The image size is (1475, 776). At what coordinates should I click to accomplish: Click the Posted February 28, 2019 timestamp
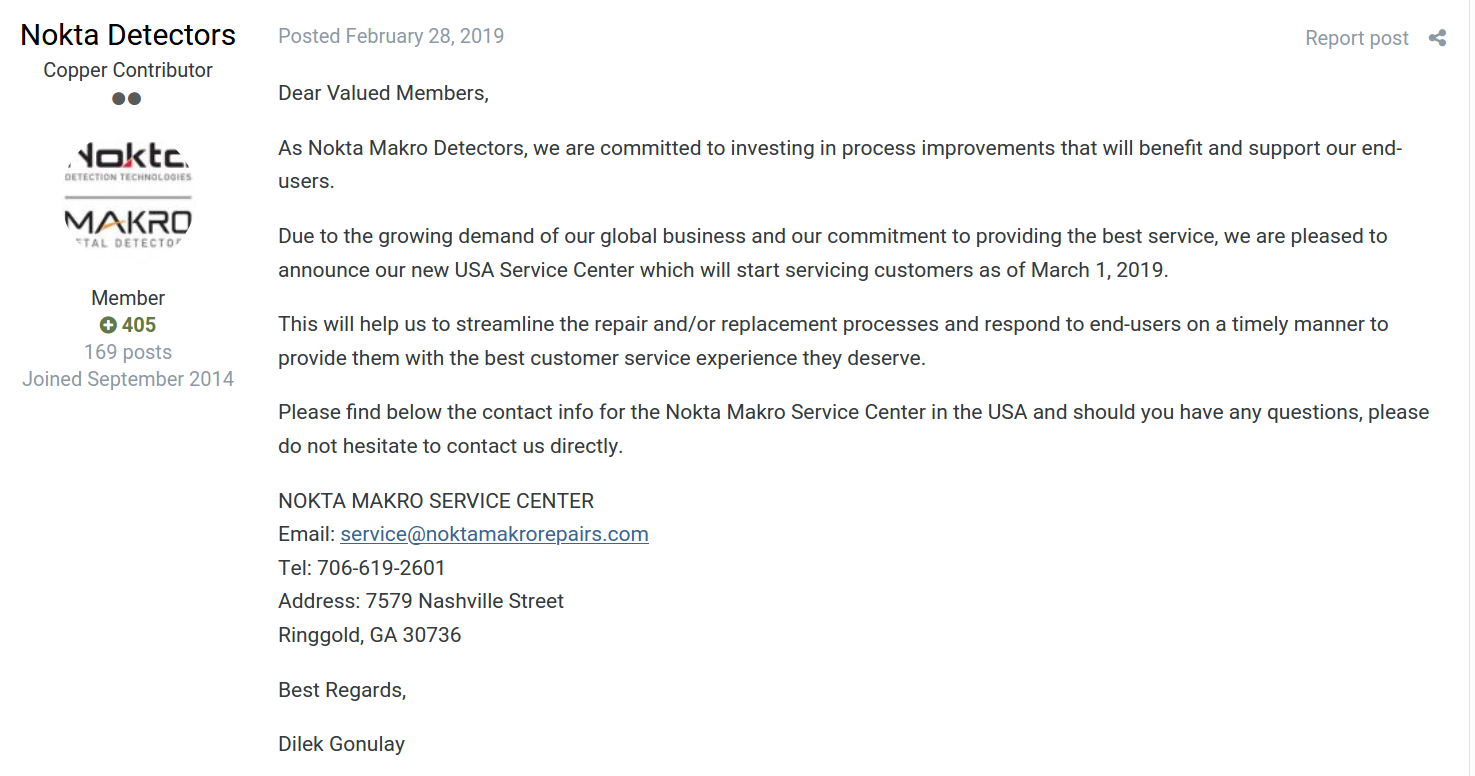tap(391, 36)
